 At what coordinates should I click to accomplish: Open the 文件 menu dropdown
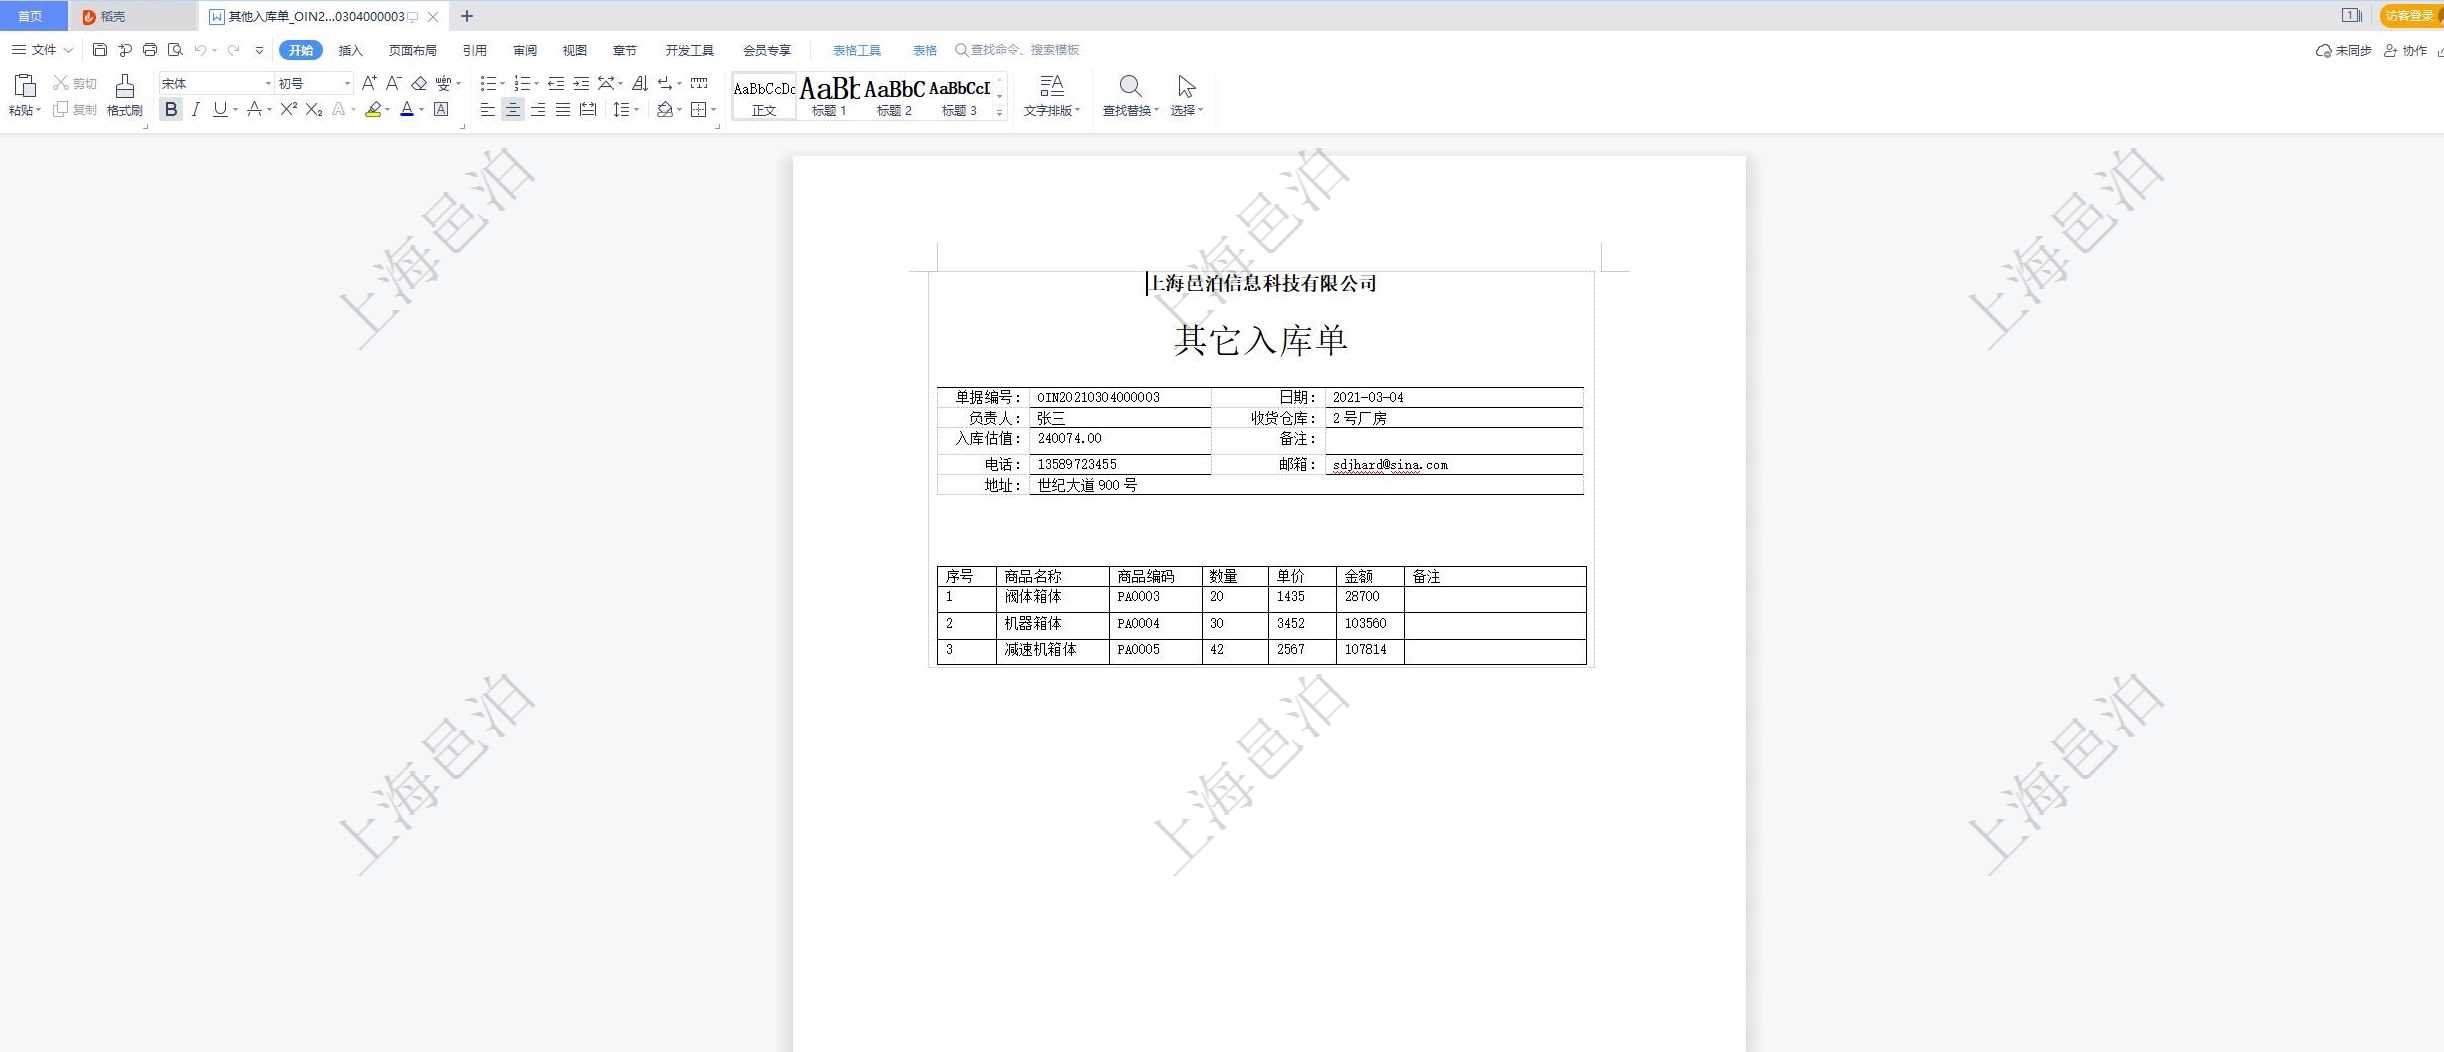(x=43, y=50)
